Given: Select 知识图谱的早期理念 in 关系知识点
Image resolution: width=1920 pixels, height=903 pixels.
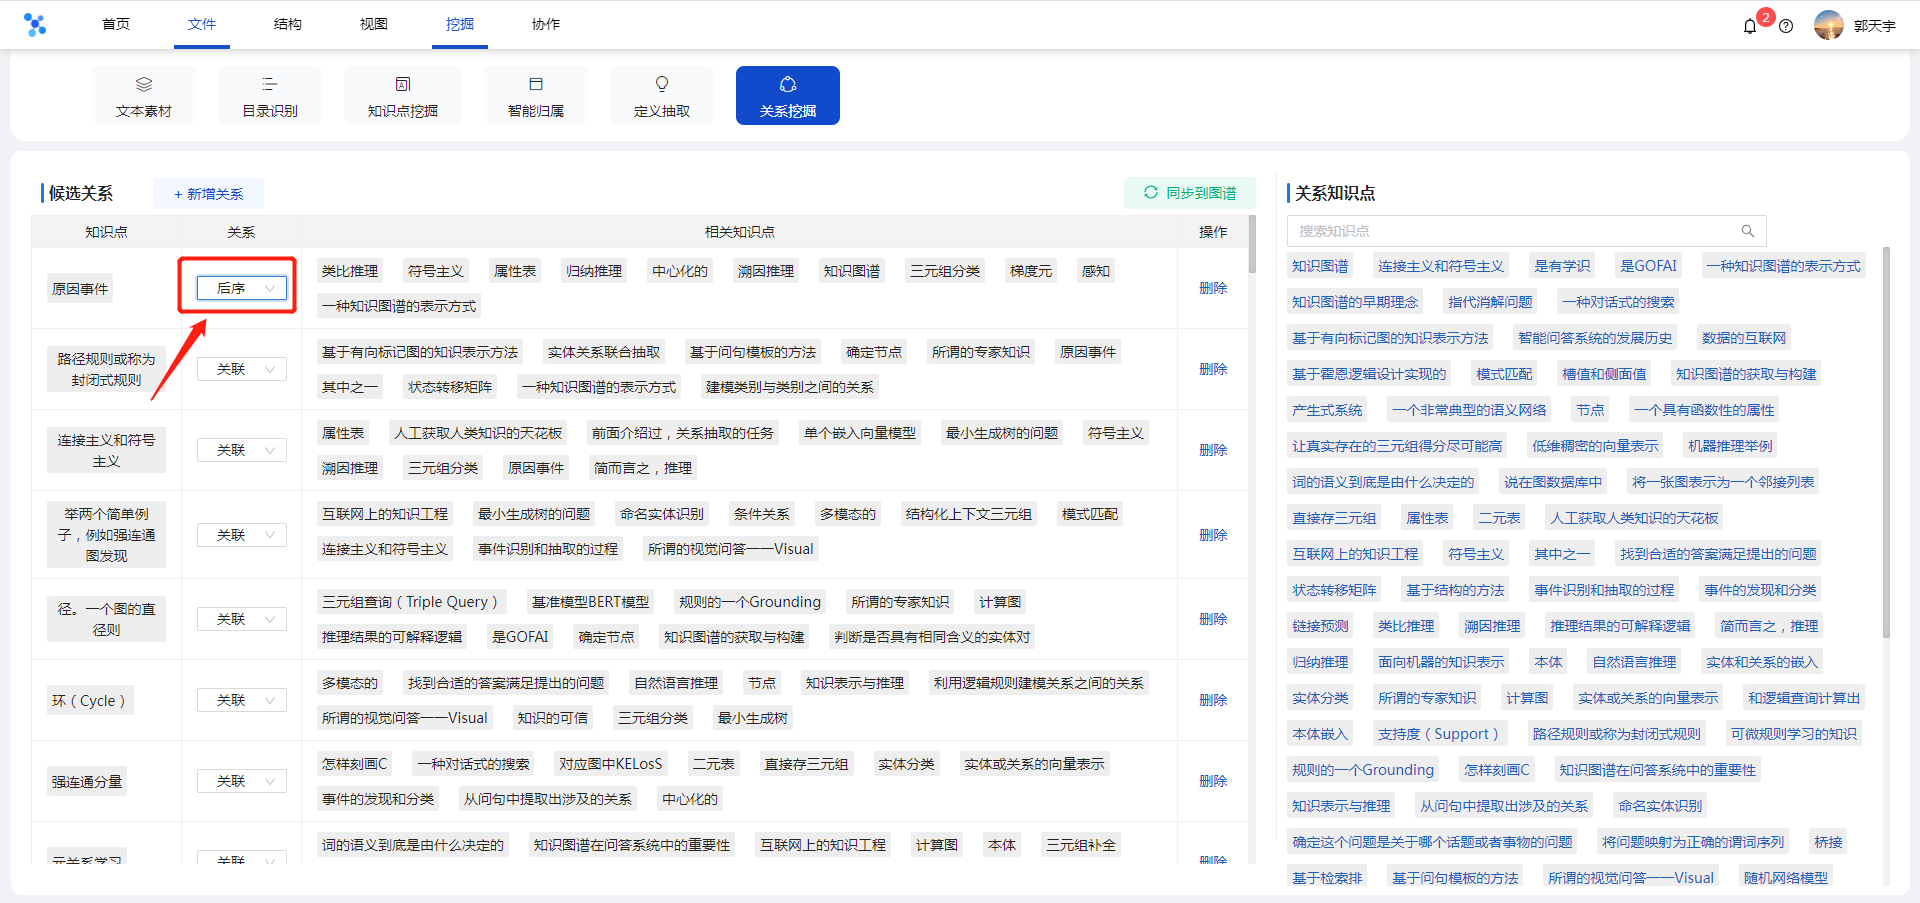Looking at the screenshot, I should 1355,302.
